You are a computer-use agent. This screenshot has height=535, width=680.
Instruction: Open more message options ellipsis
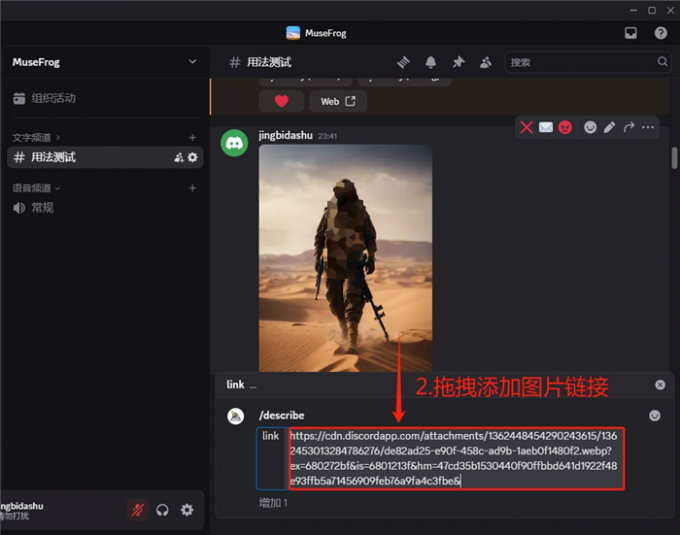click(x=648, y=127)
